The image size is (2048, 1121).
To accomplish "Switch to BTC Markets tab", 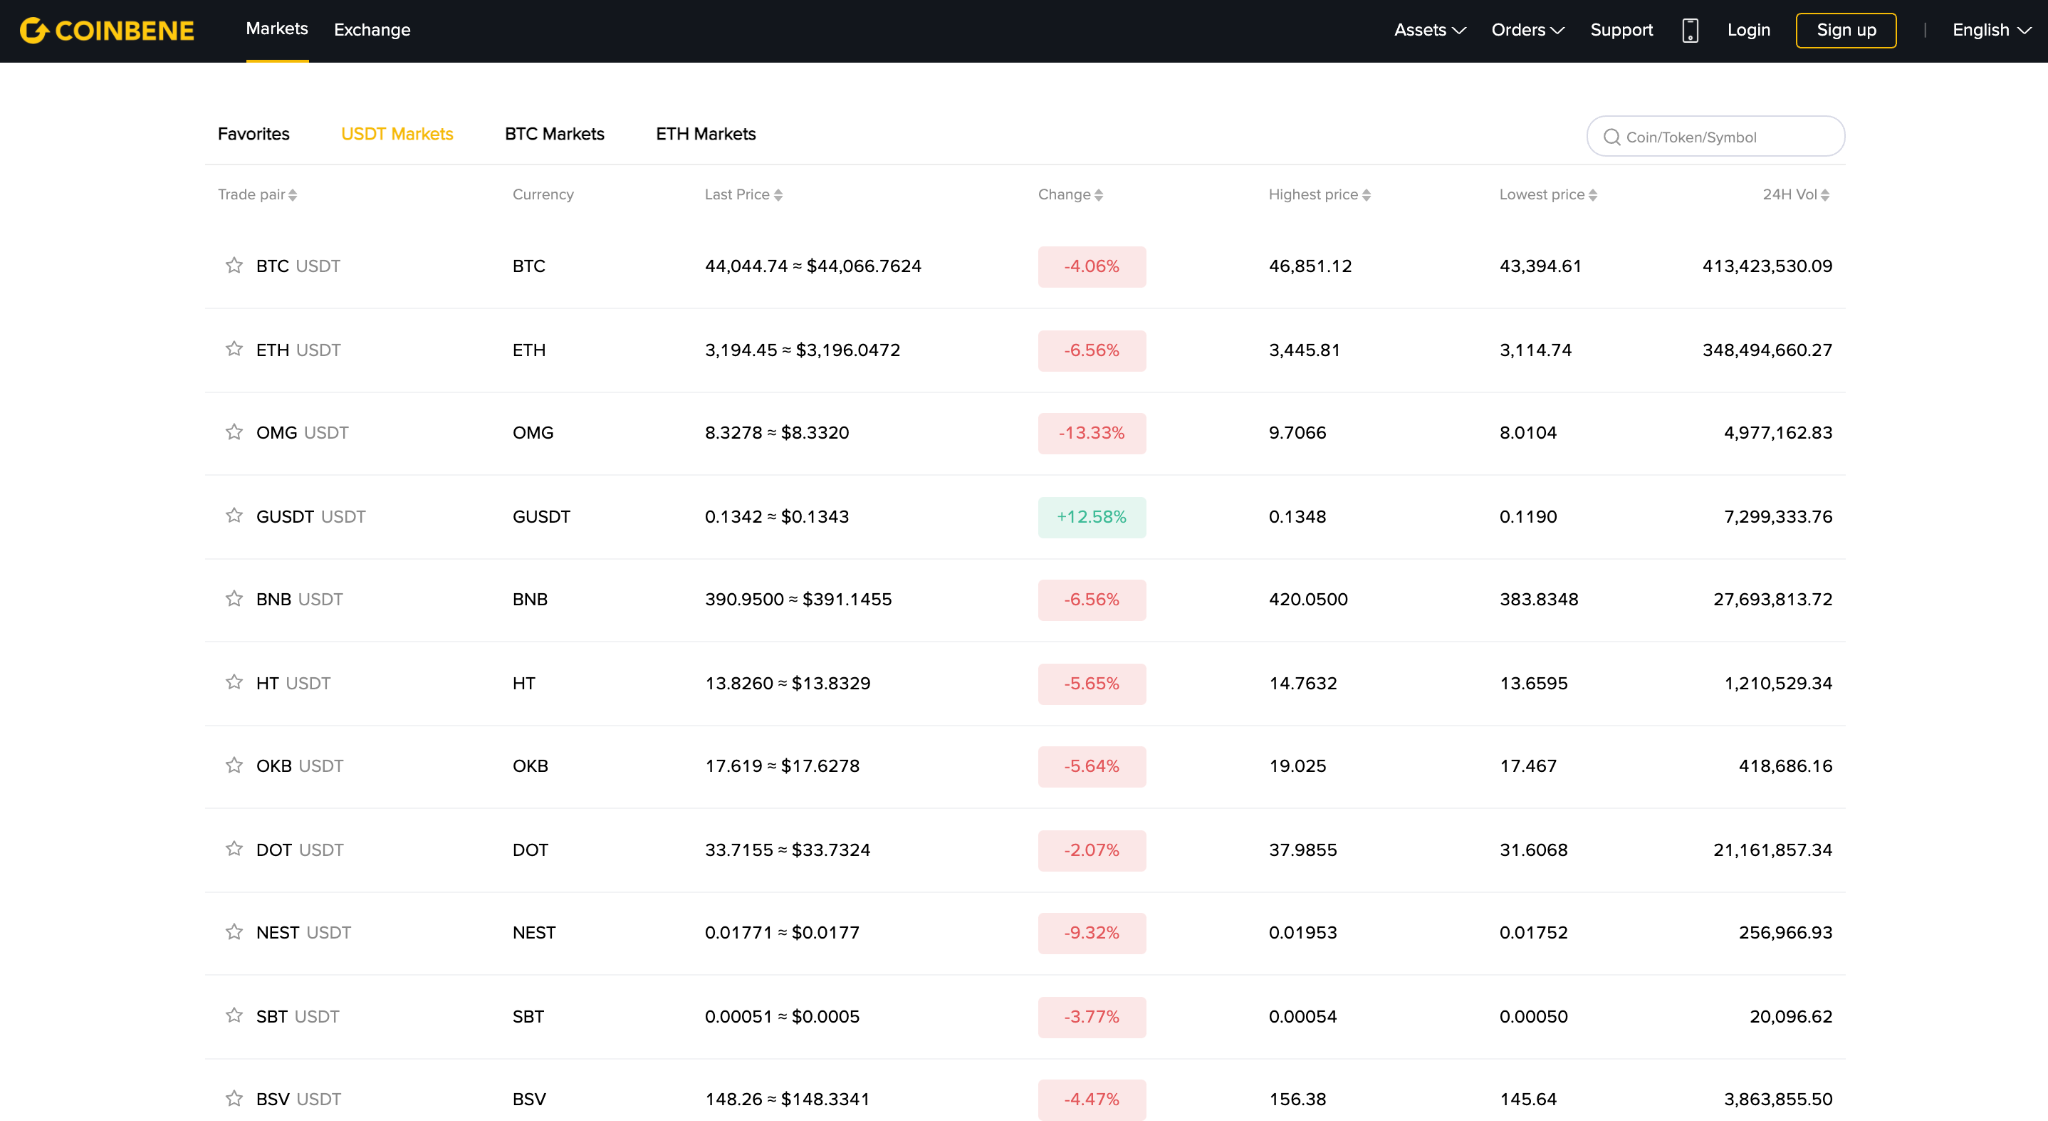I will pyautogui.click(x=554, y=134).
